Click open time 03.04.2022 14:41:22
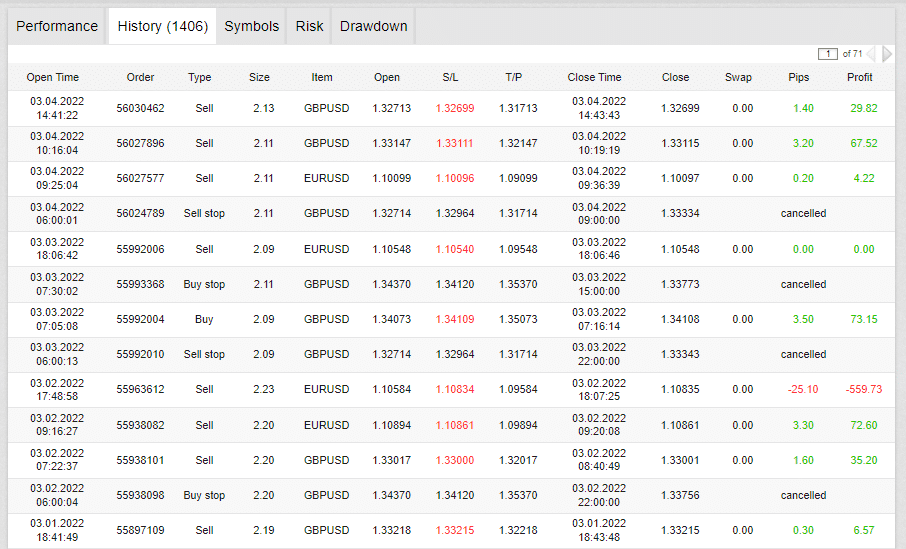This screenshot has height=549, width=906. pyautogui.click(x=57, y=108)
